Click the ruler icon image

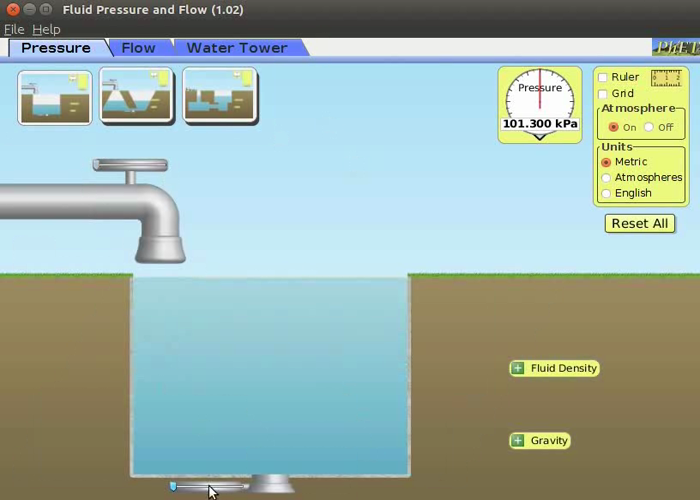point(666,78)
